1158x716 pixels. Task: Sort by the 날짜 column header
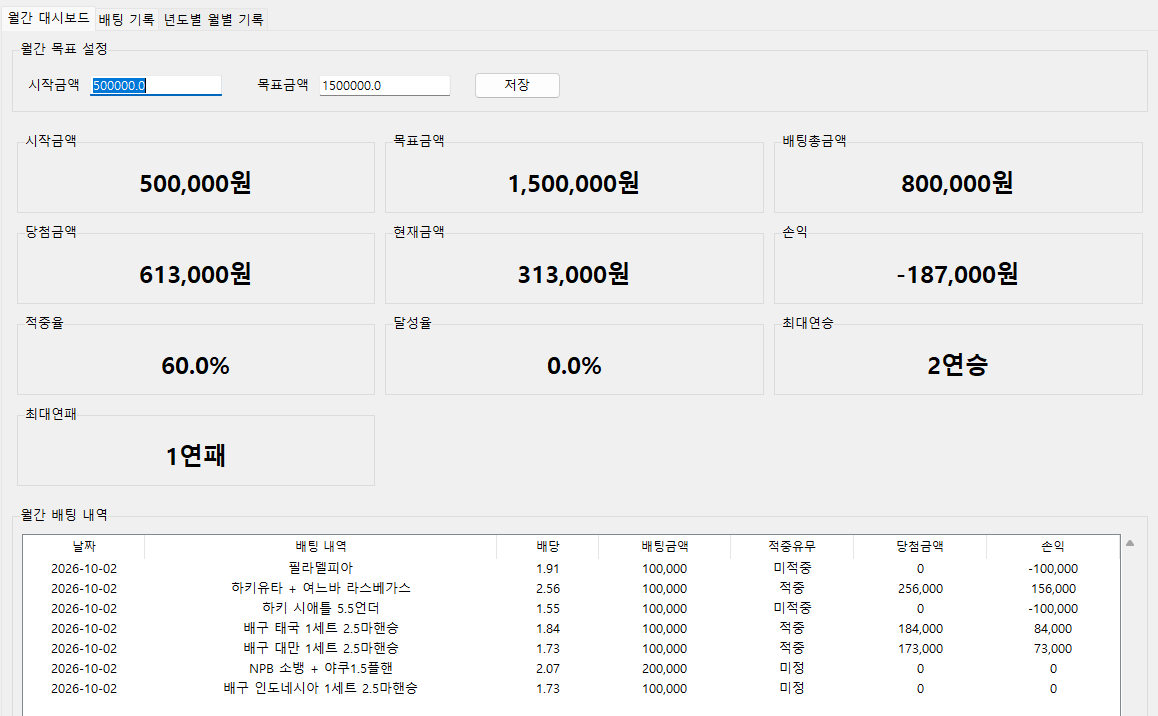click(x=84, y=546)
